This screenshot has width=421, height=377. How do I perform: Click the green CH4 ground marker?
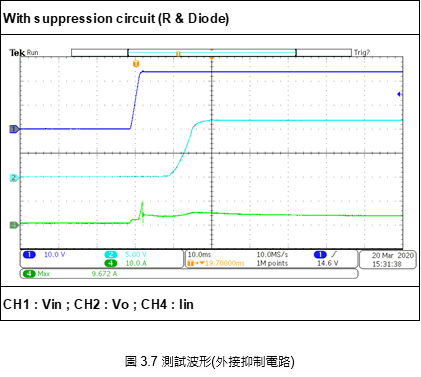(x=14, y=225)
